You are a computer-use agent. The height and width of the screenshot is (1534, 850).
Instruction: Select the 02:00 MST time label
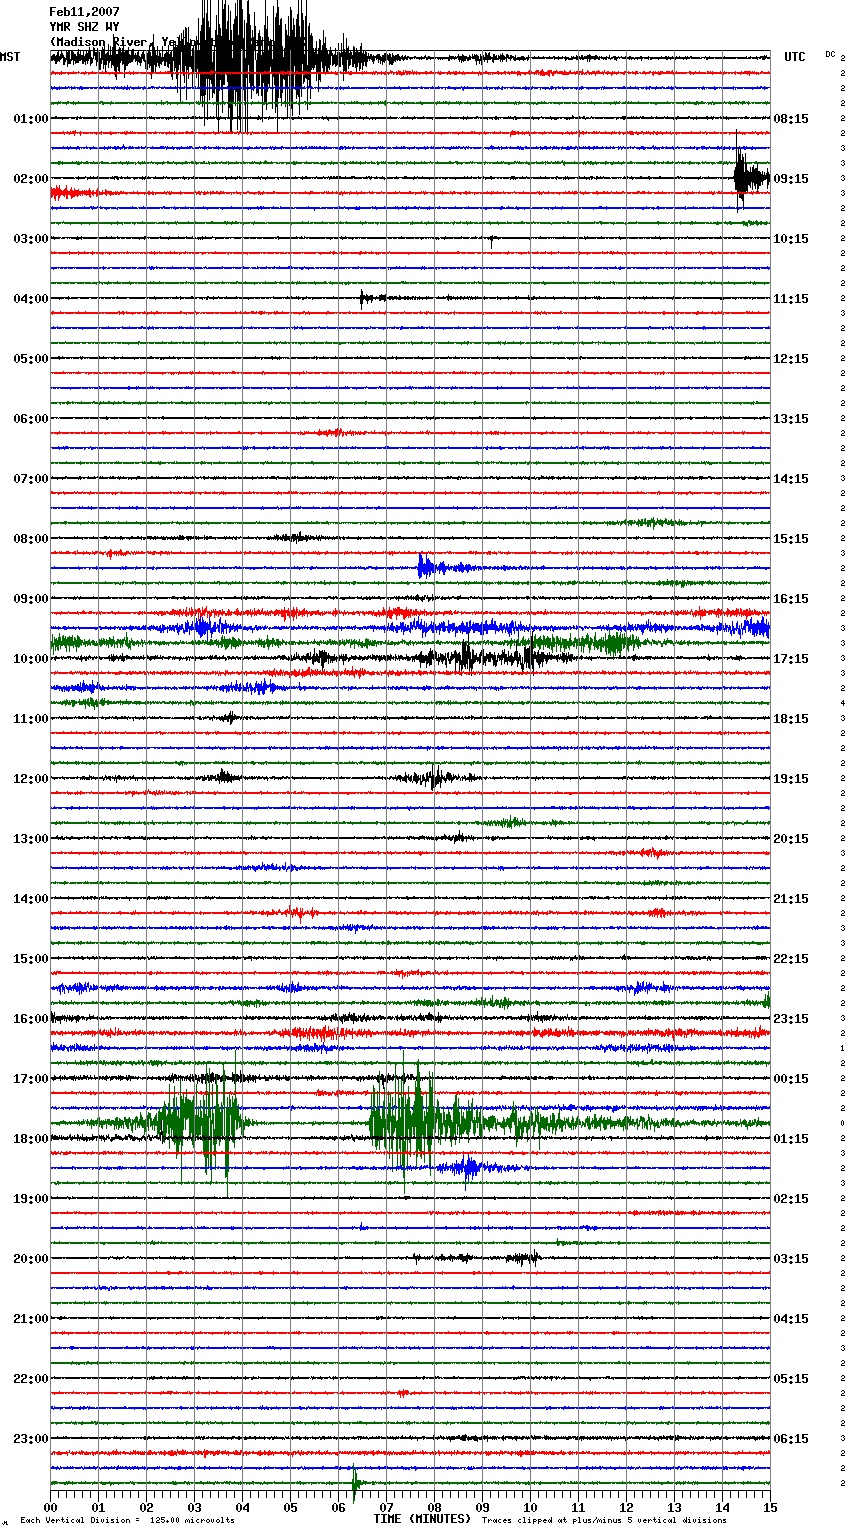coord(31,179)
